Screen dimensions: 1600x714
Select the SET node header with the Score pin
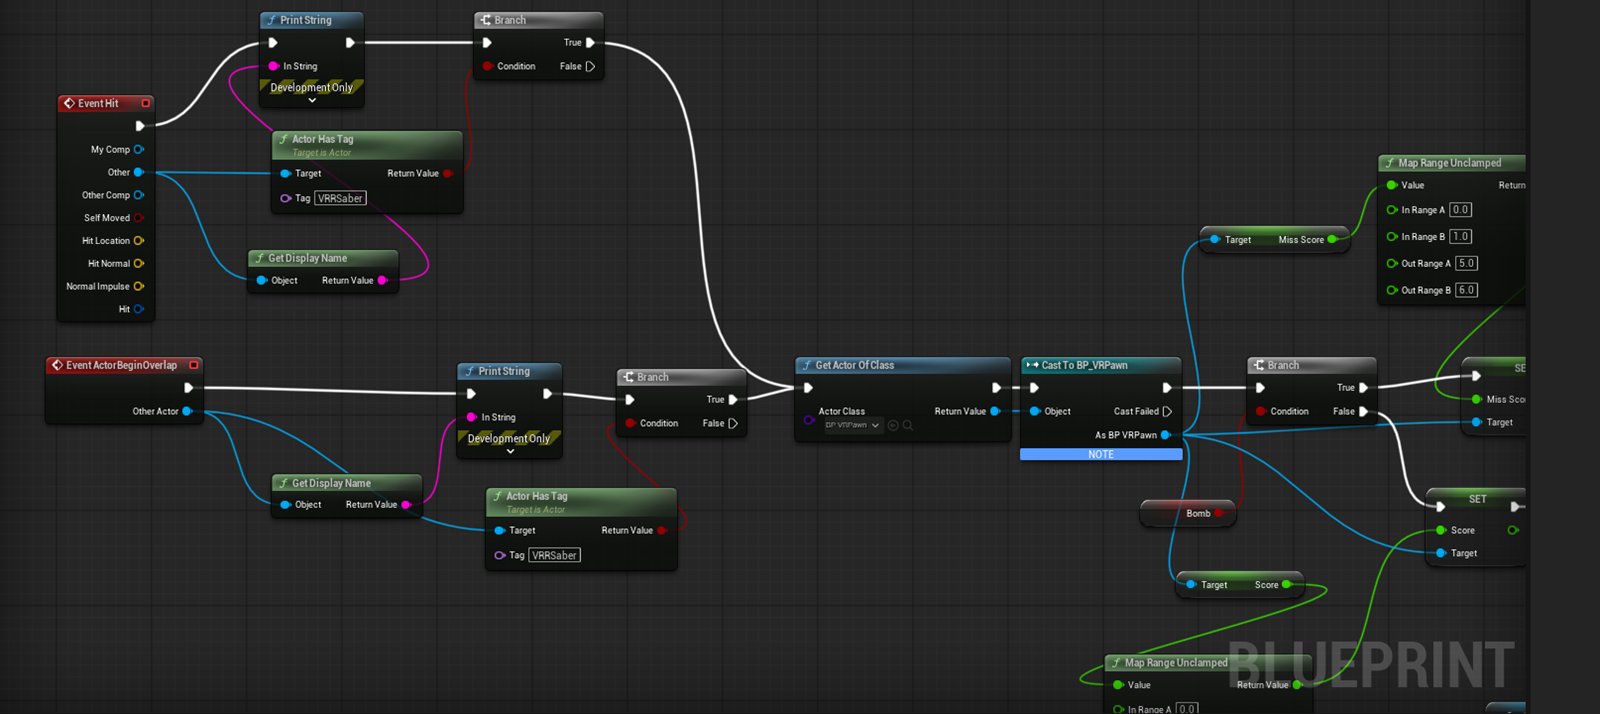tap(1477, 498)
